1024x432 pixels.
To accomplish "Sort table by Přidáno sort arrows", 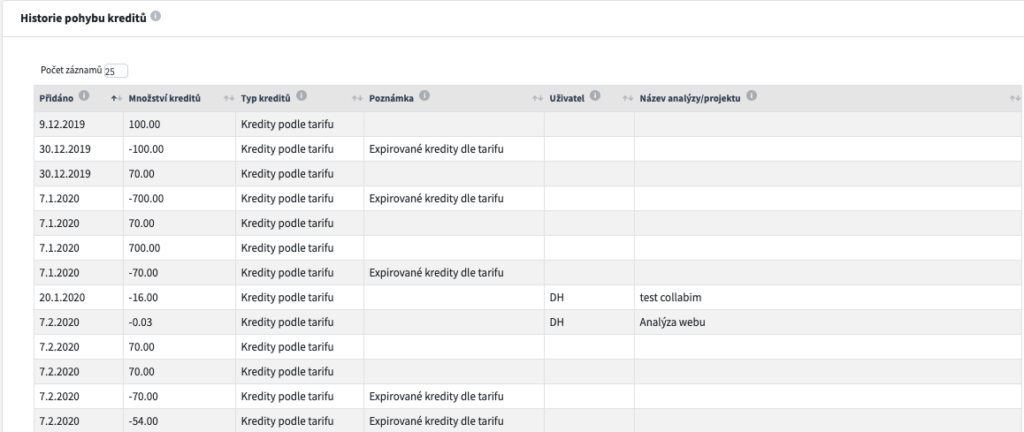I will (116, 99).
